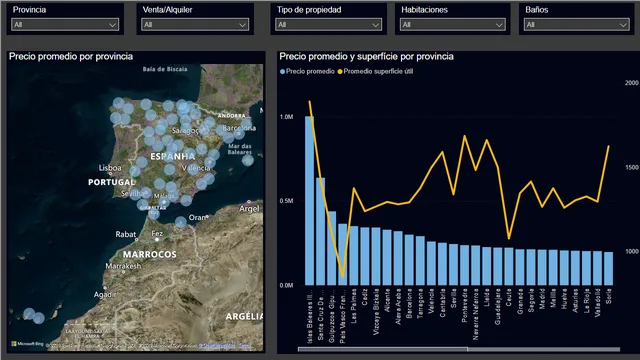Screen dimensions: 640x360
Task: Select the Alicante bar
Action: 387,257
